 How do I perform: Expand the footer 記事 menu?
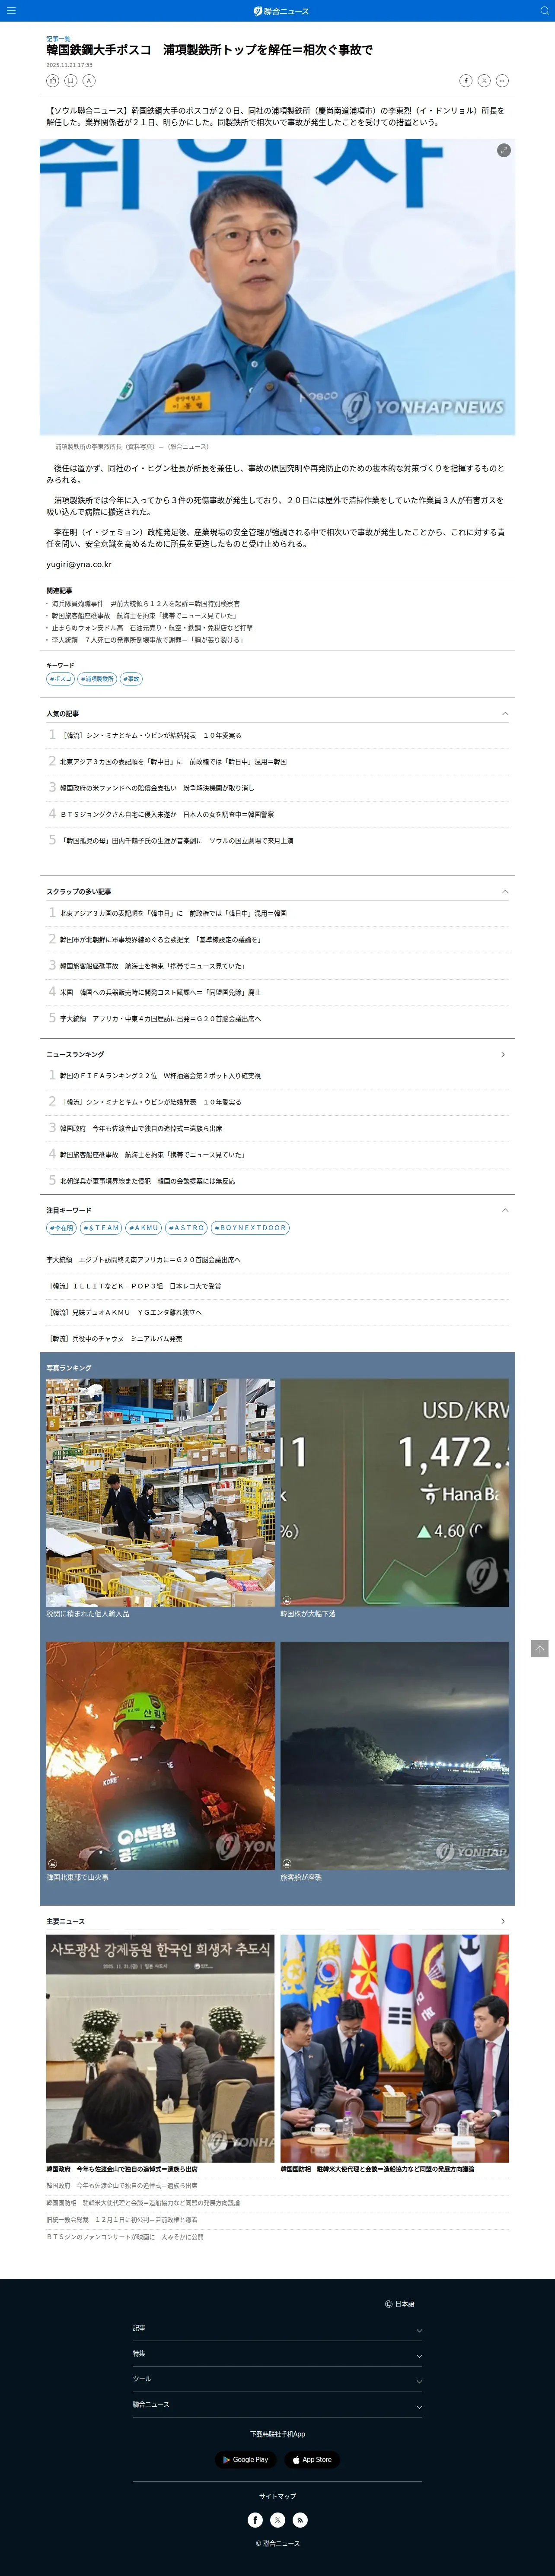tap(277, 2329)
